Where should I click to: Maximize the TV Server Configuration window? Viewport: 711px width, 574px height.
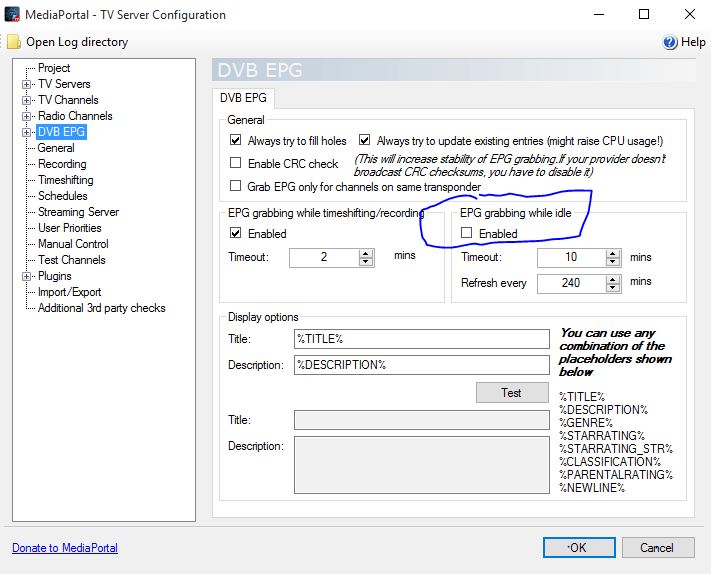pyautogui.click(x=644, y=14)
